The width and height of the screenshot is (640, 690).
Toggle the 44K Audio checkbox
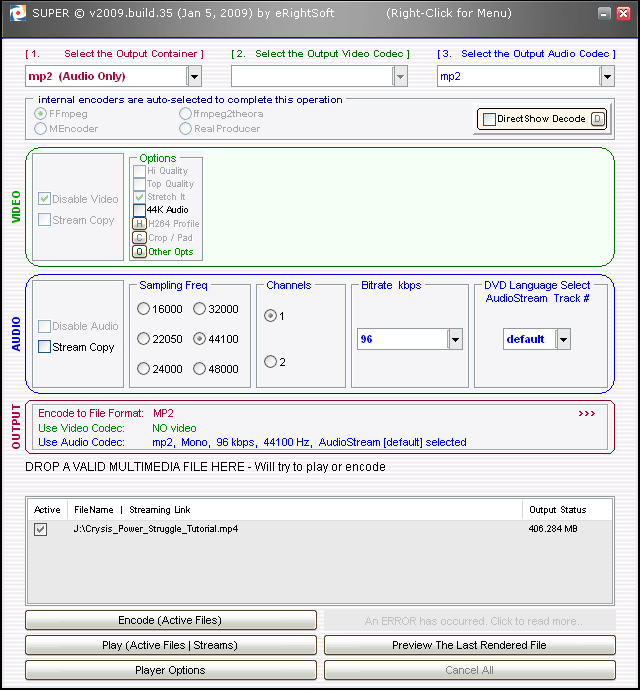(139, 210)
